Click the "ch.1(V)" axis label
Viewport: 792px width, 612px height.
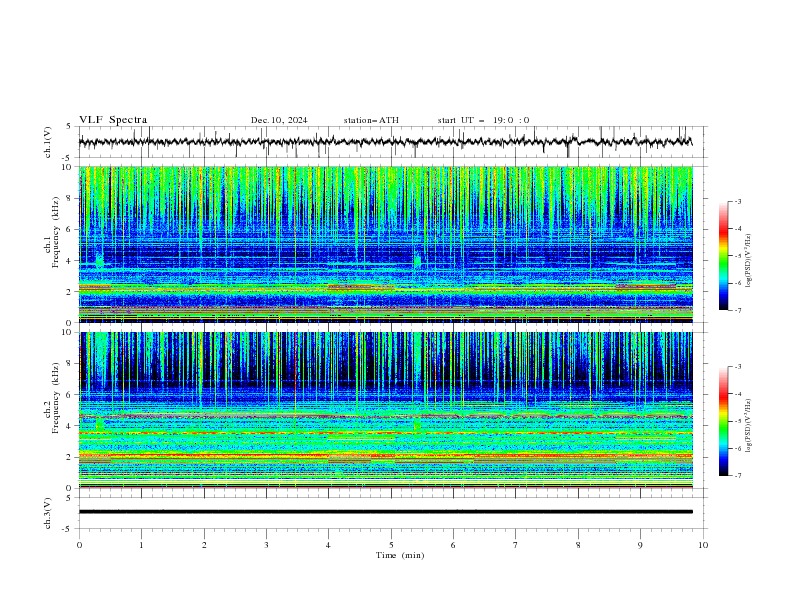[x=48, y=142]
